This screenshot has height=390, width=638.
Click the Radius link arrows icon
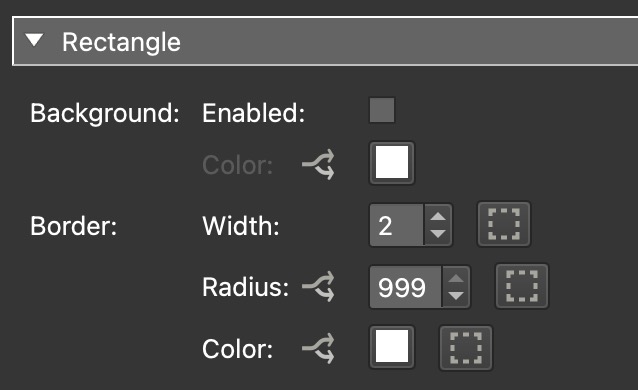(x=319, y=287)
